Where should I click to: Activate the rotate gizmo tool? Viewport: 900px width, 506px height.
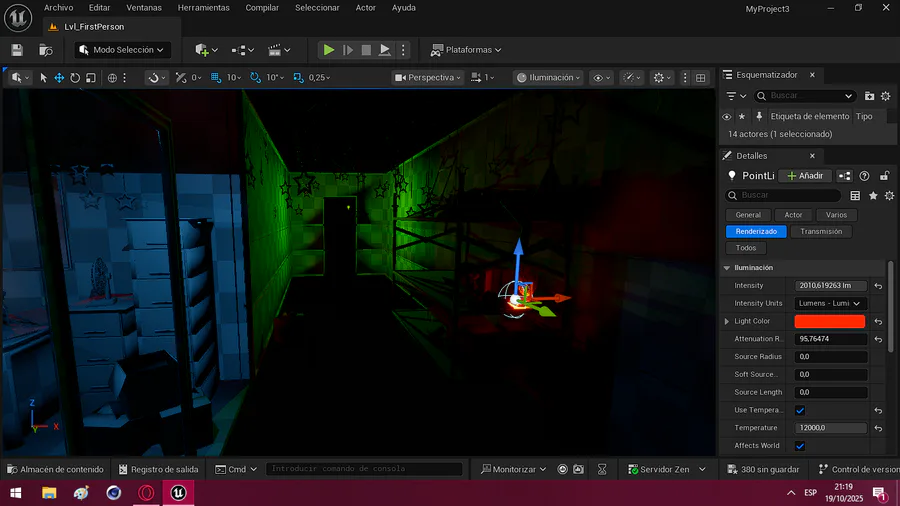click(75, 77)
